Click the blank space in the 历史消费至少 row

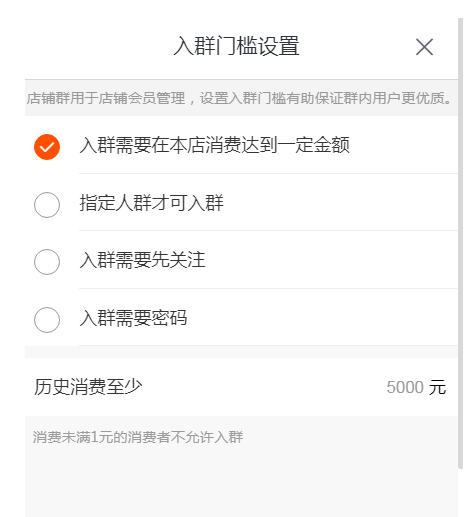pyautogui.click(x=263, y=387)
